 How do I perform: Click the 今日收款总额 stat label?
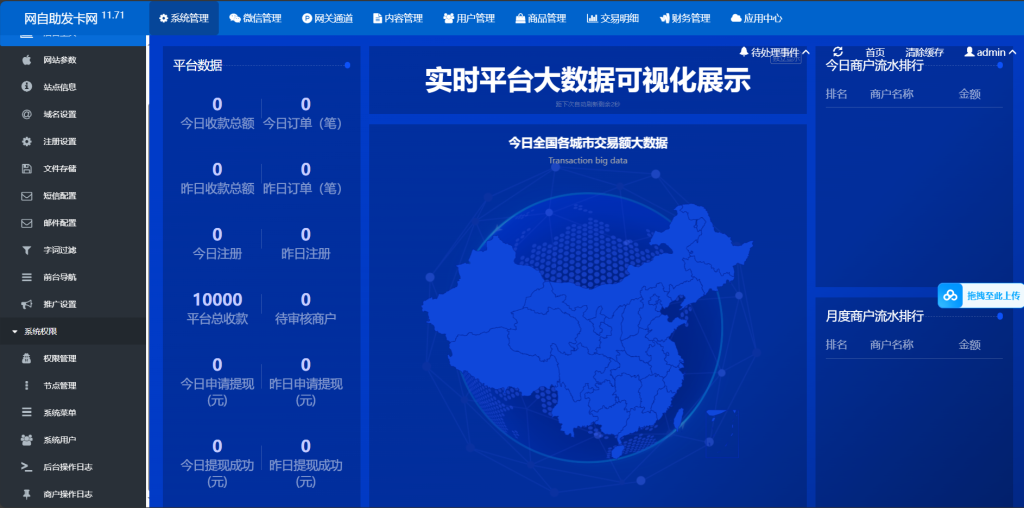(217, 123)
